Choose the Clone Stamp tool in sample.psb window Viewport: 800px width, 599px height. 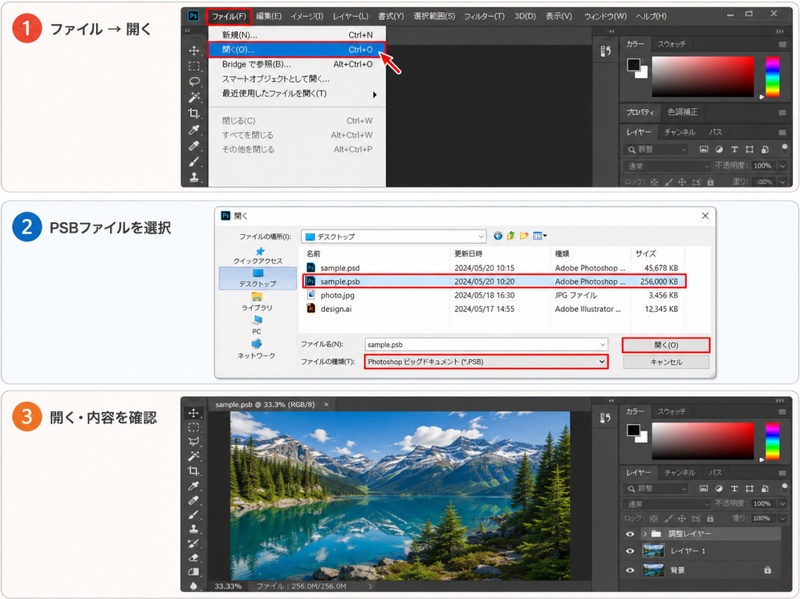pos(193,529)
